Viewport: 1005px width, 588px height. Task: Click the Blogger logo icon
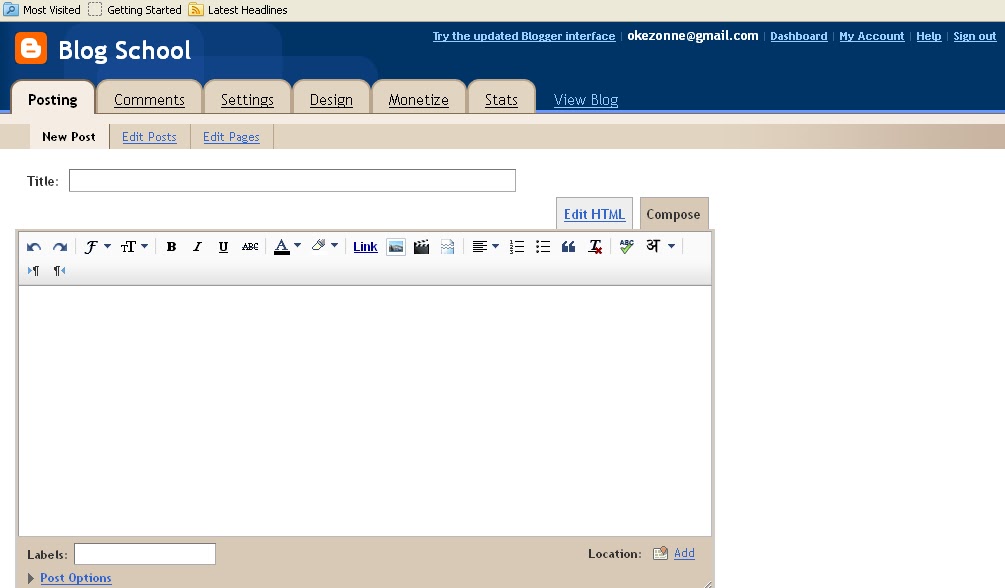point(31,48)
